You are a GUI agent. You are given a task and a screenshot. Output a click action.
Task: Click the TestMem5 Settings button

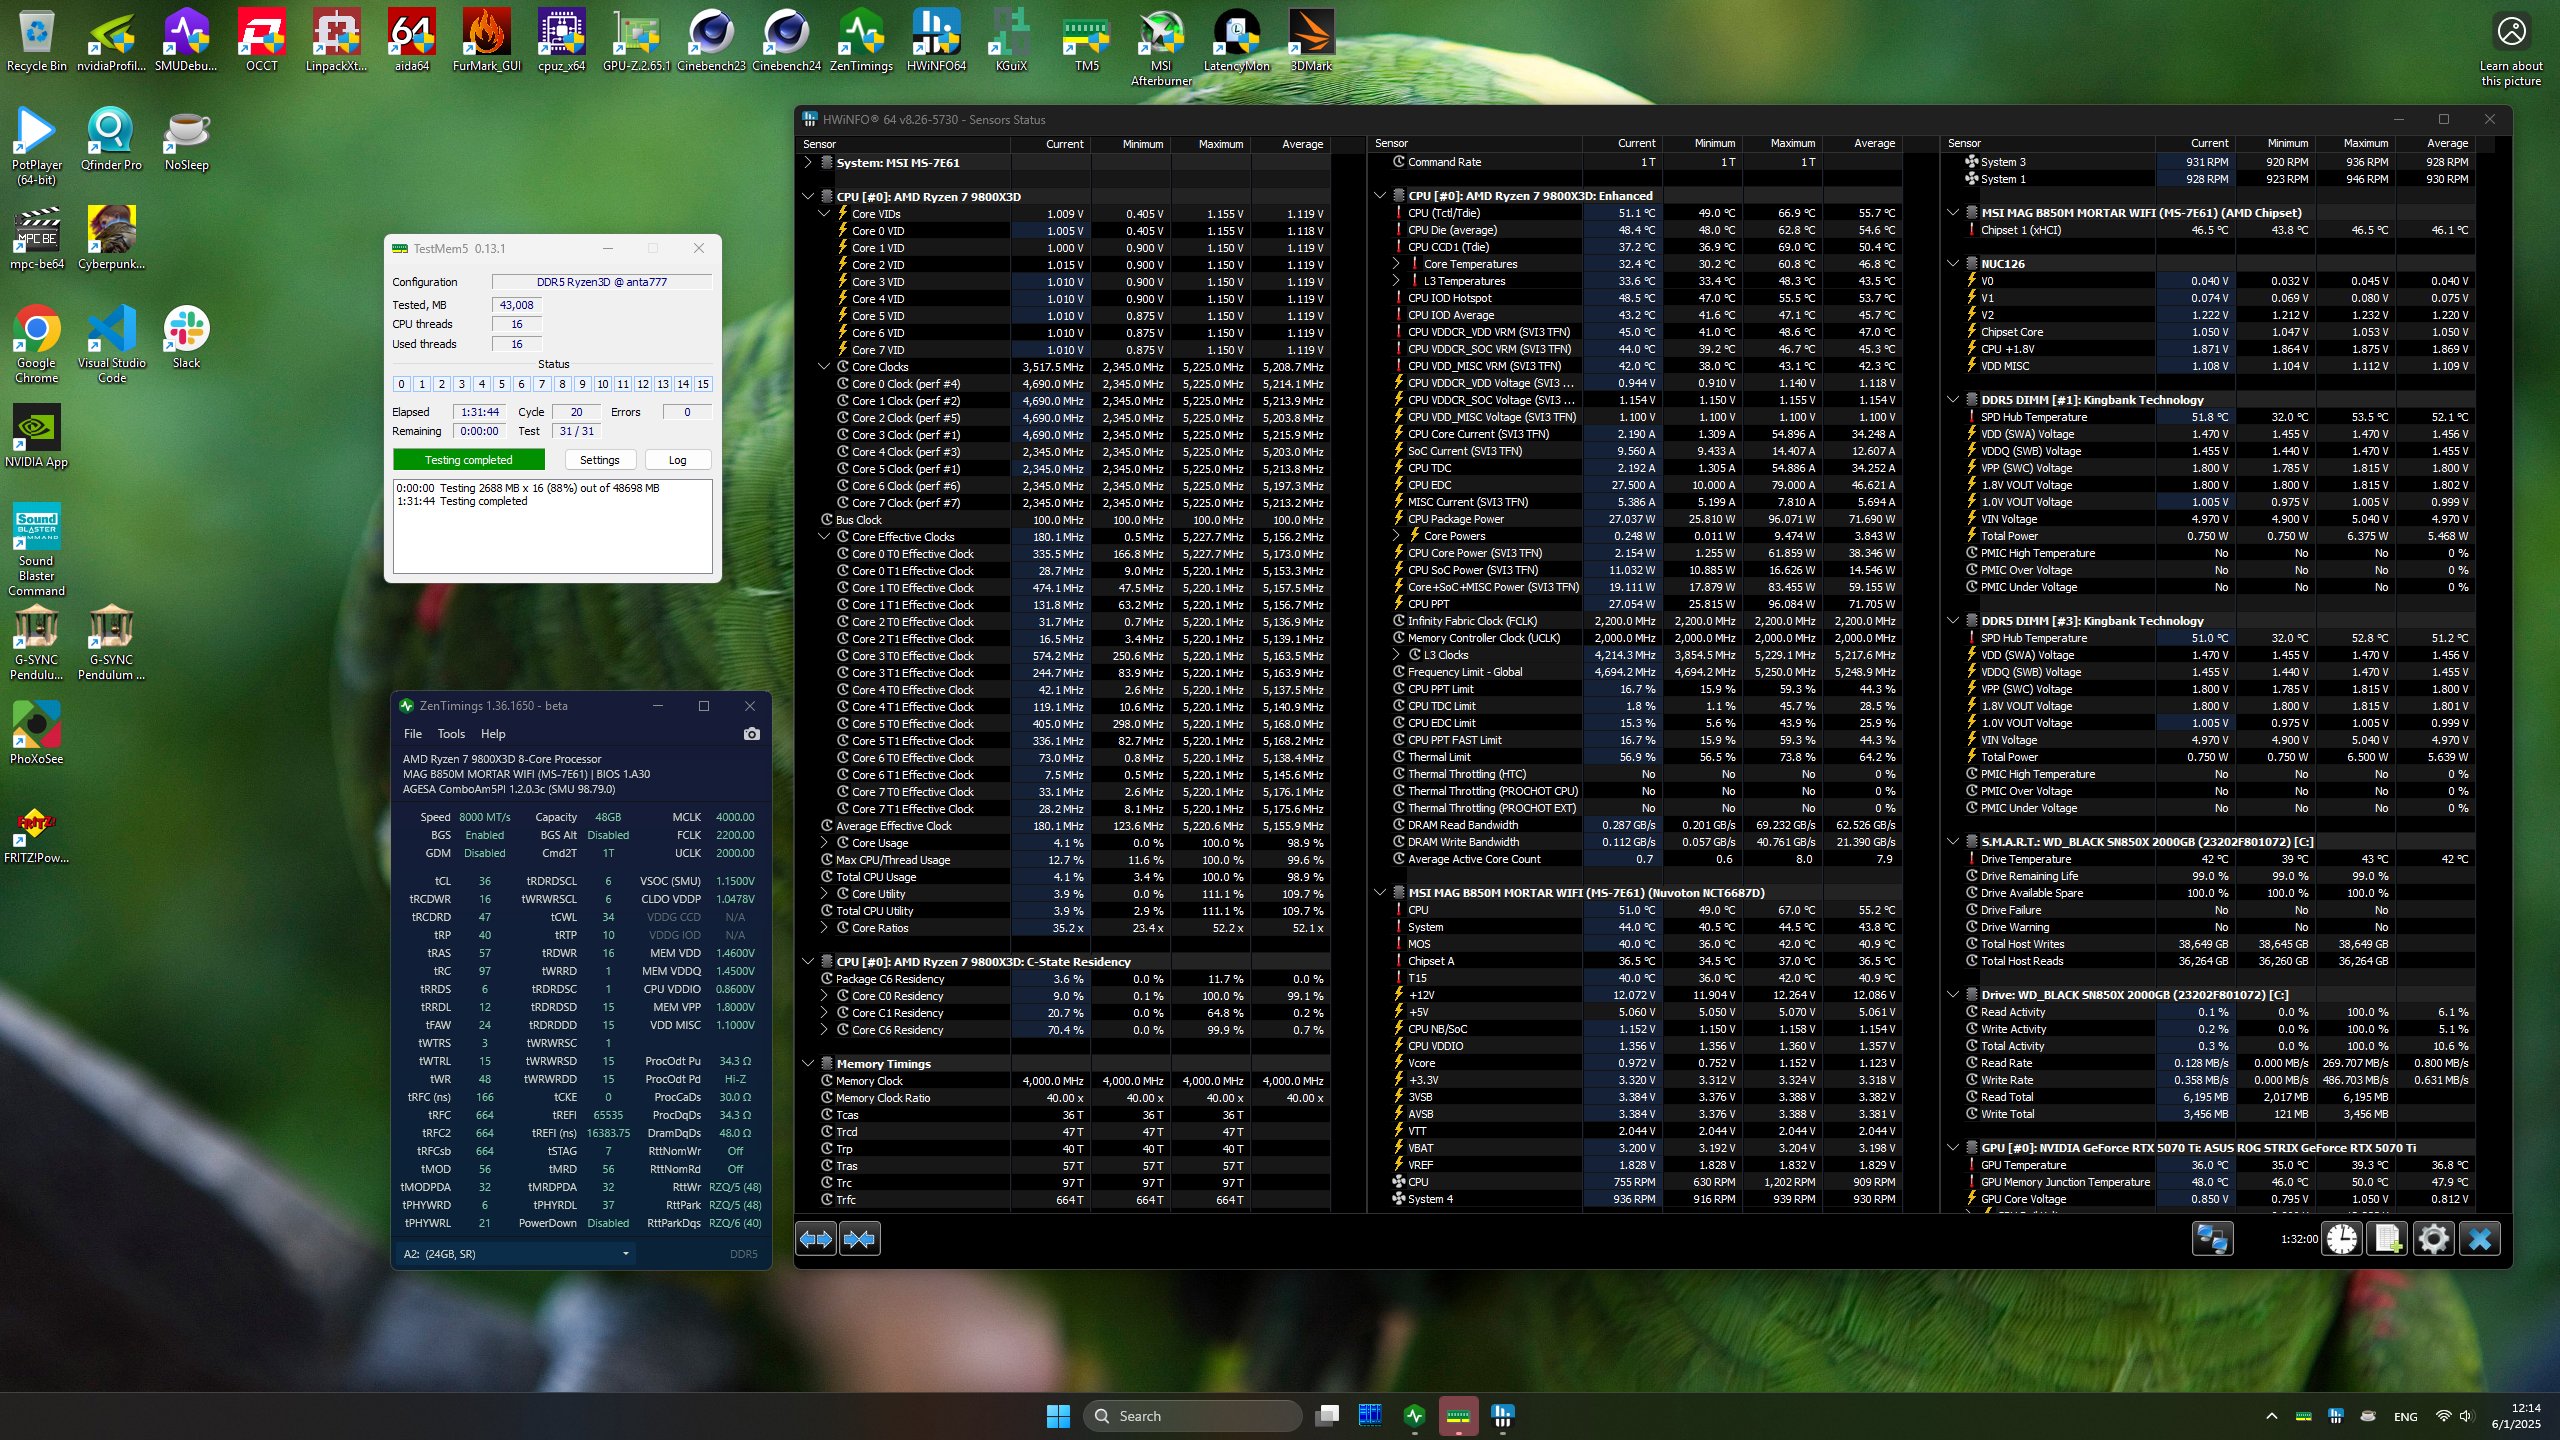pyautogui.click(x=599, y=460)
